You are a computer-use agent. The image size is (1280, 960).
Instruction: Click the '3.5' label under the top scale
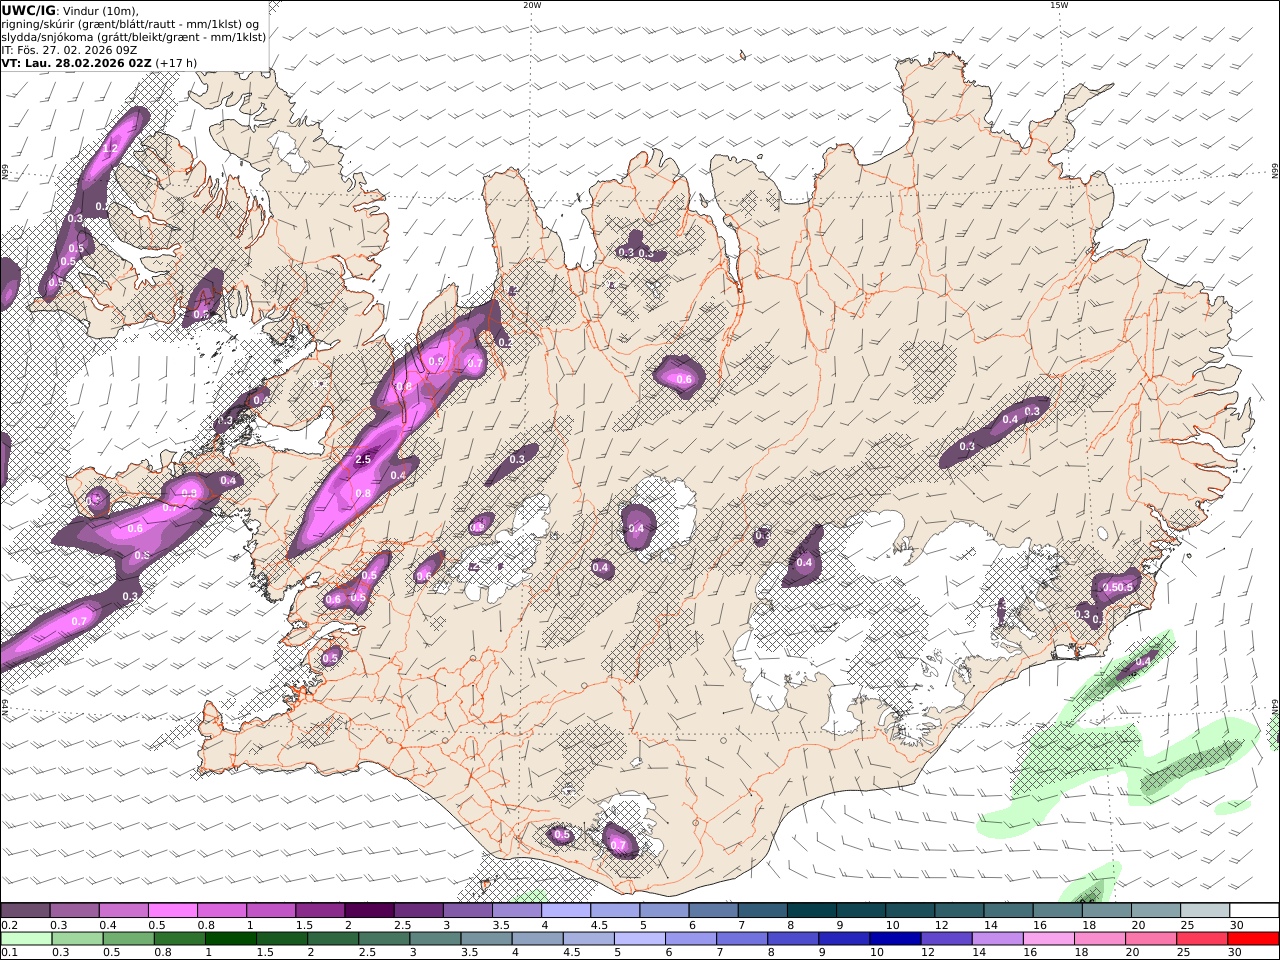499,925
